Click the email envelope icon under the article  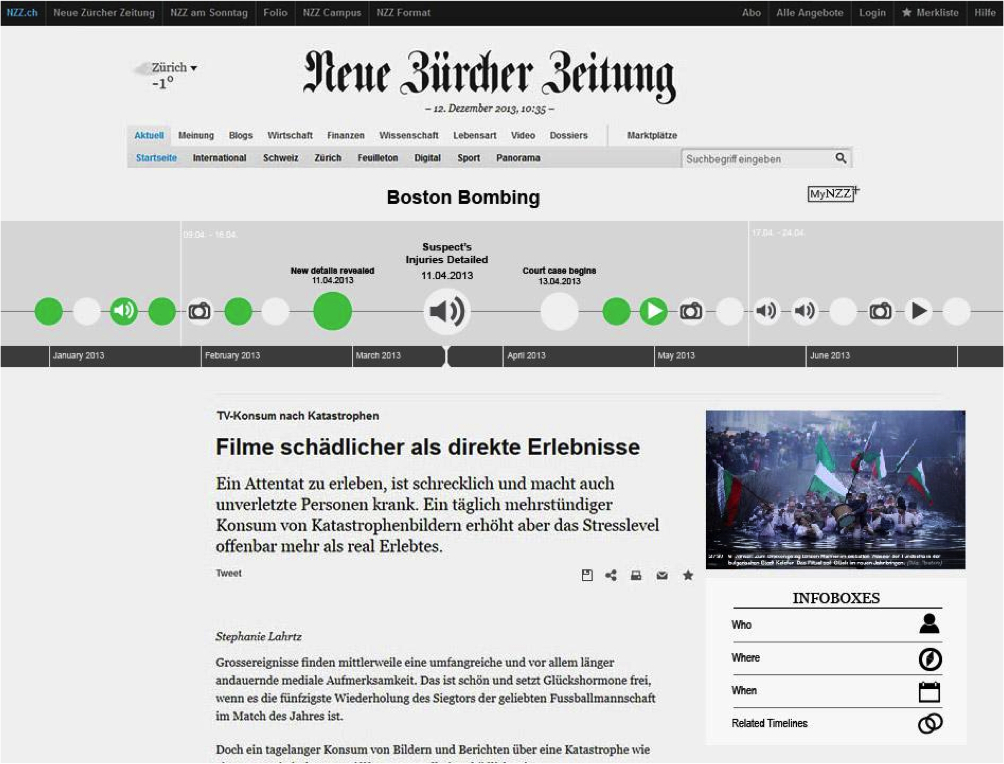point(662,575)
